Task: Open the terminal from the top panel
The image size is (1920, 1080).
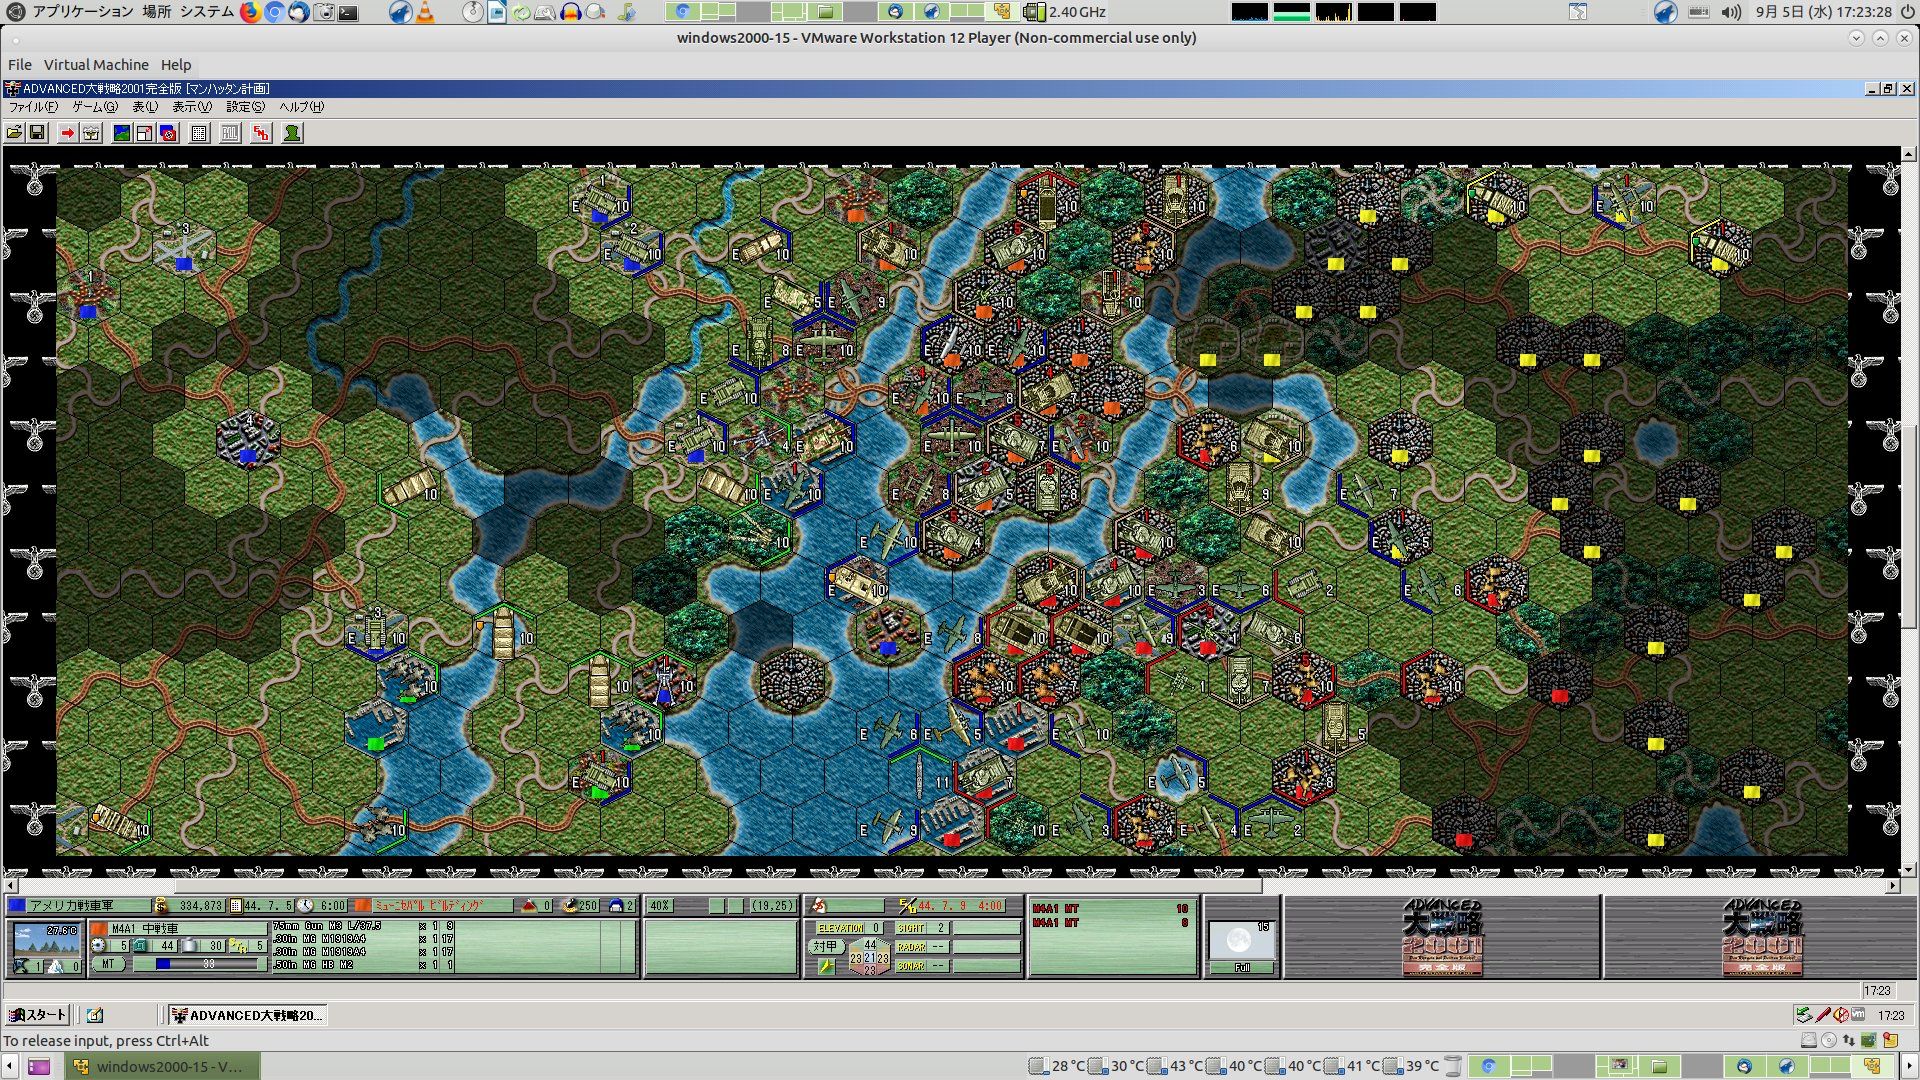Action: coord(348,12)
